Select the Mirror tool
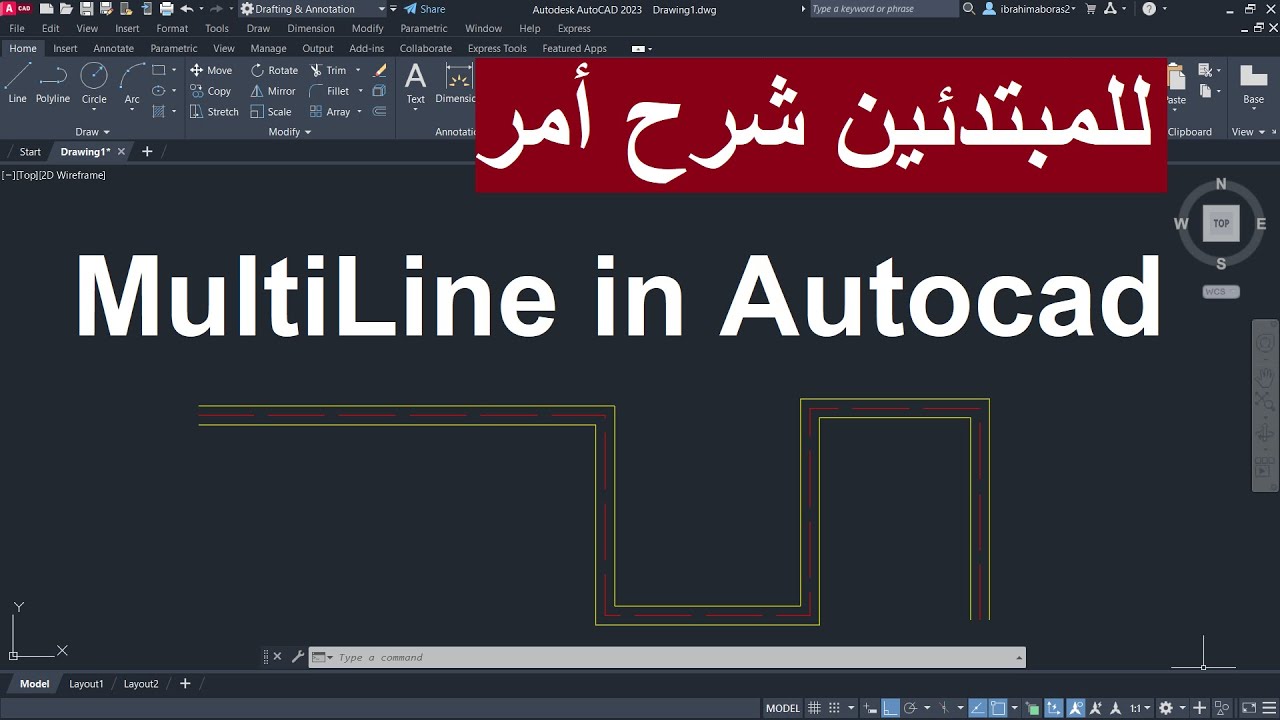This screenshot has height=720, width=1280. [x=273, y=91]
